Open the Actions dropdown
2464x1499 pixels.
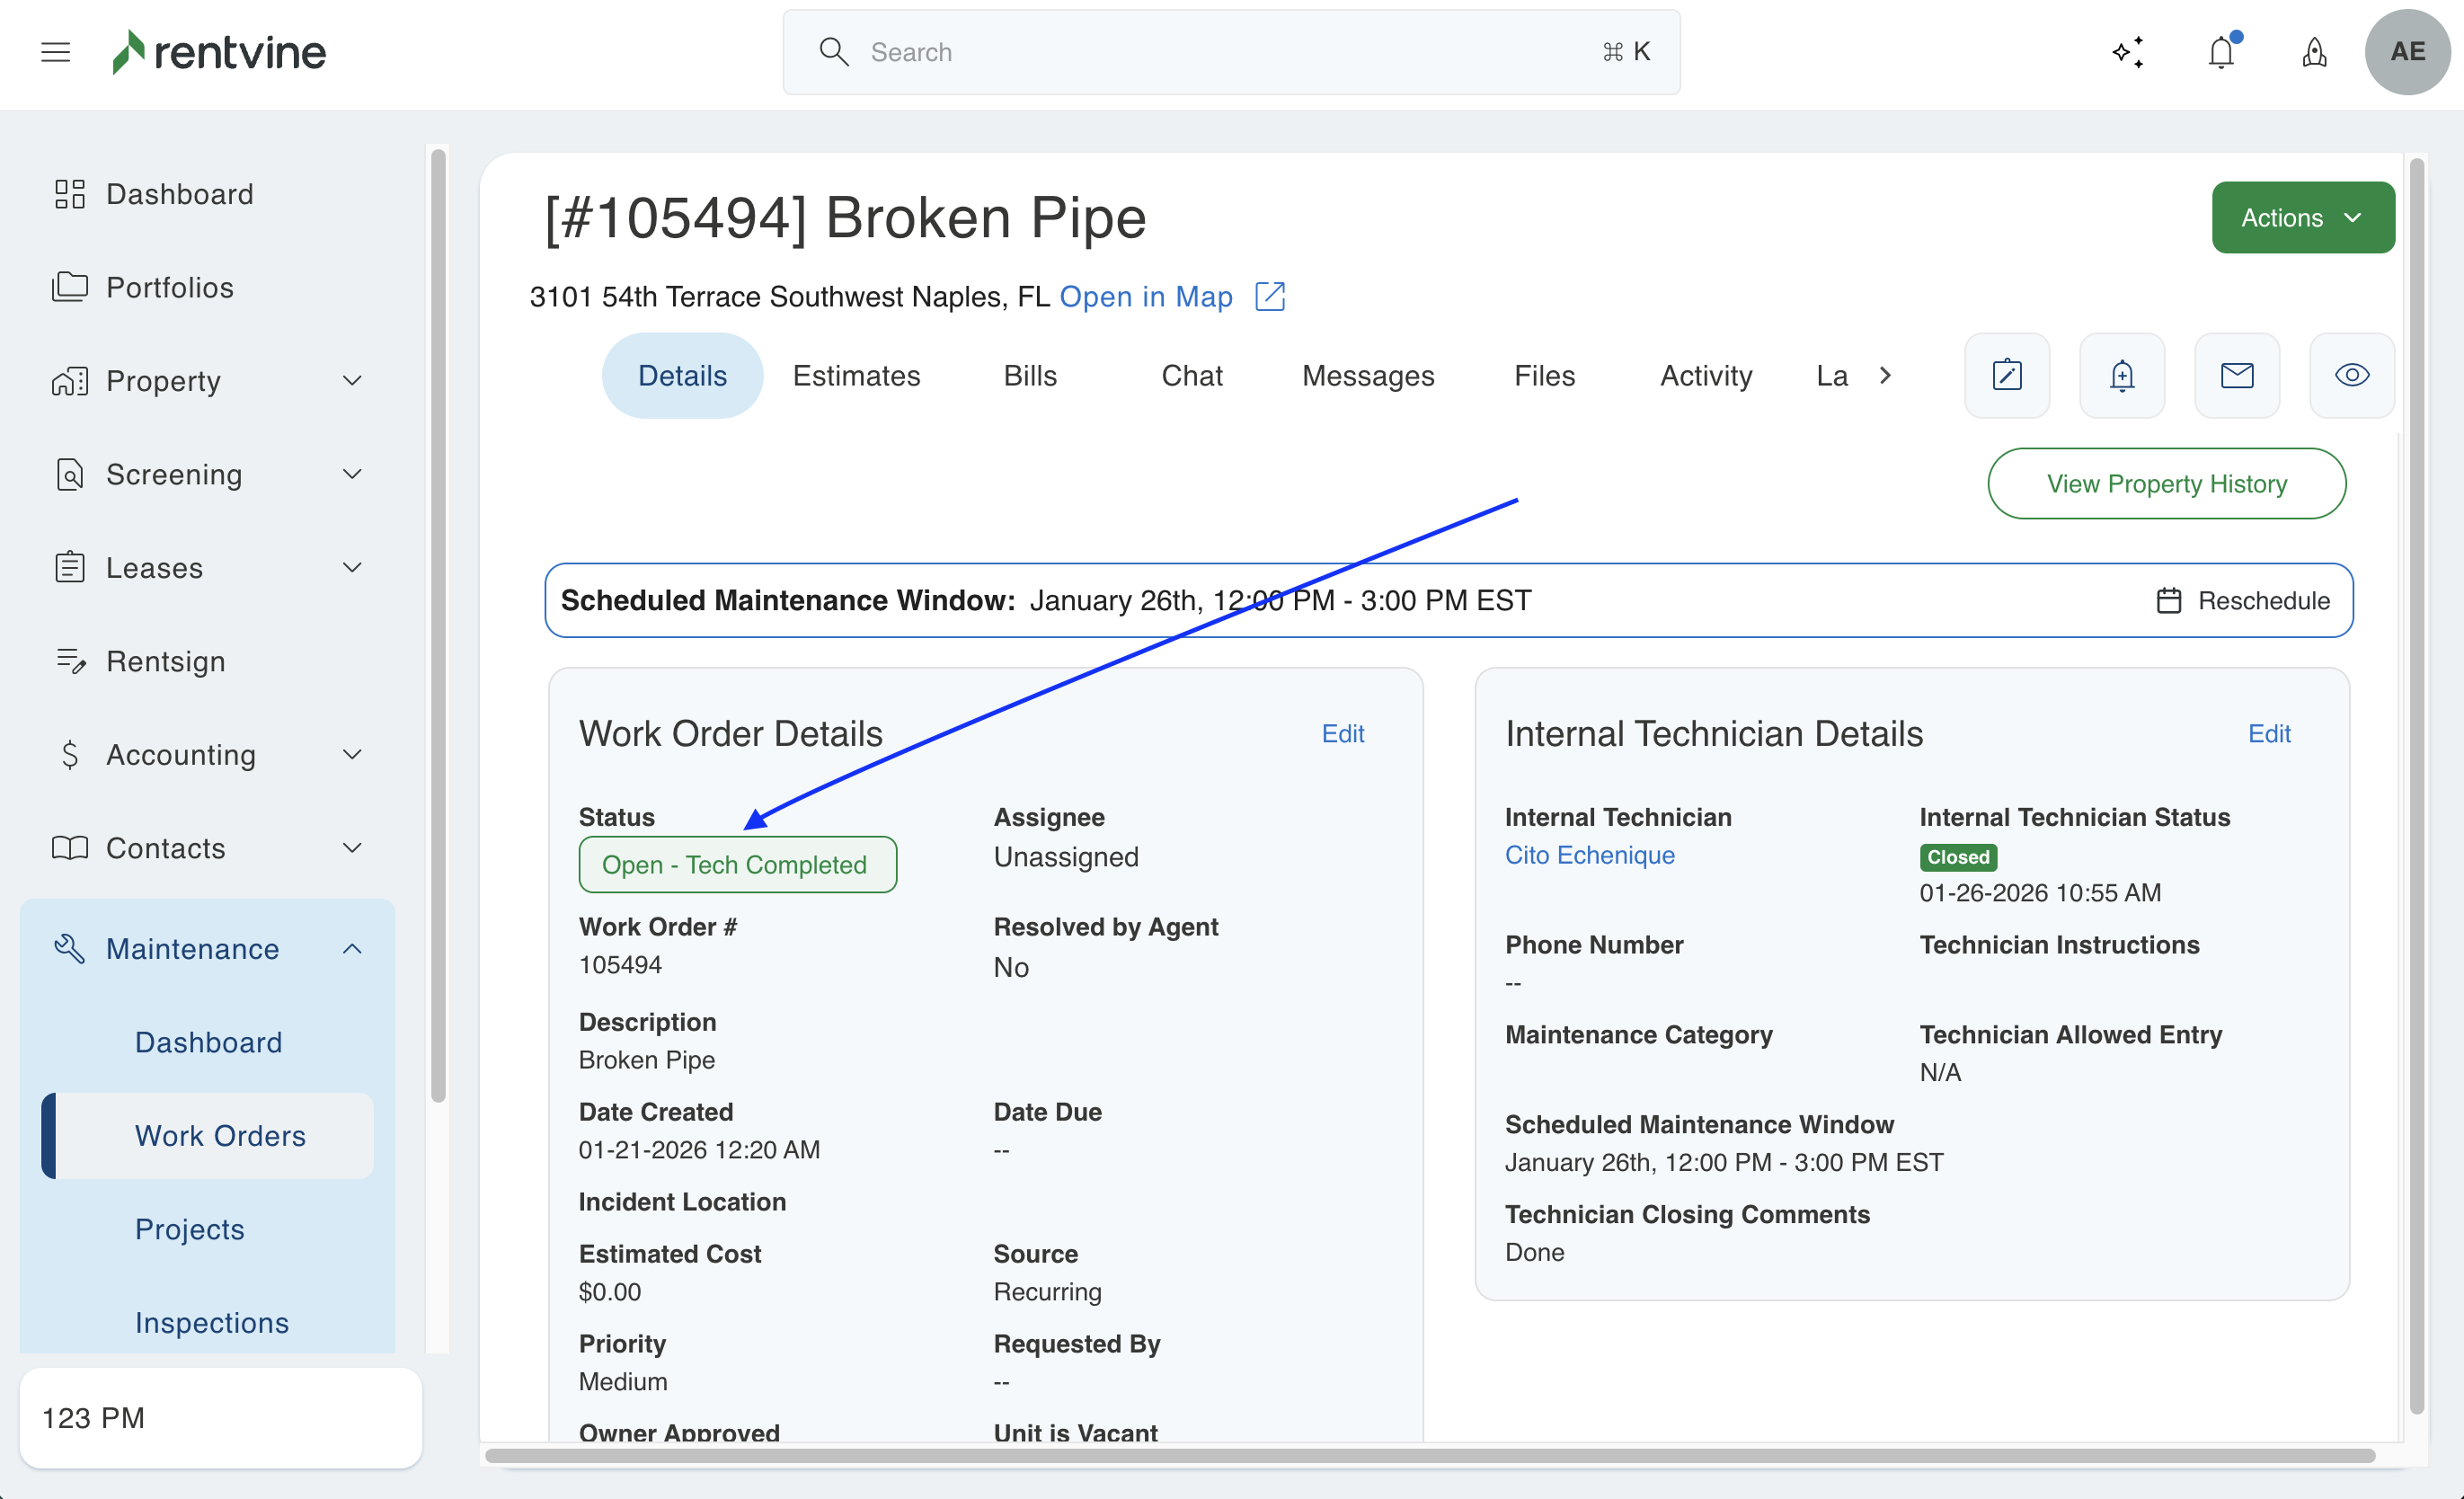click(x=2302, y=217)
